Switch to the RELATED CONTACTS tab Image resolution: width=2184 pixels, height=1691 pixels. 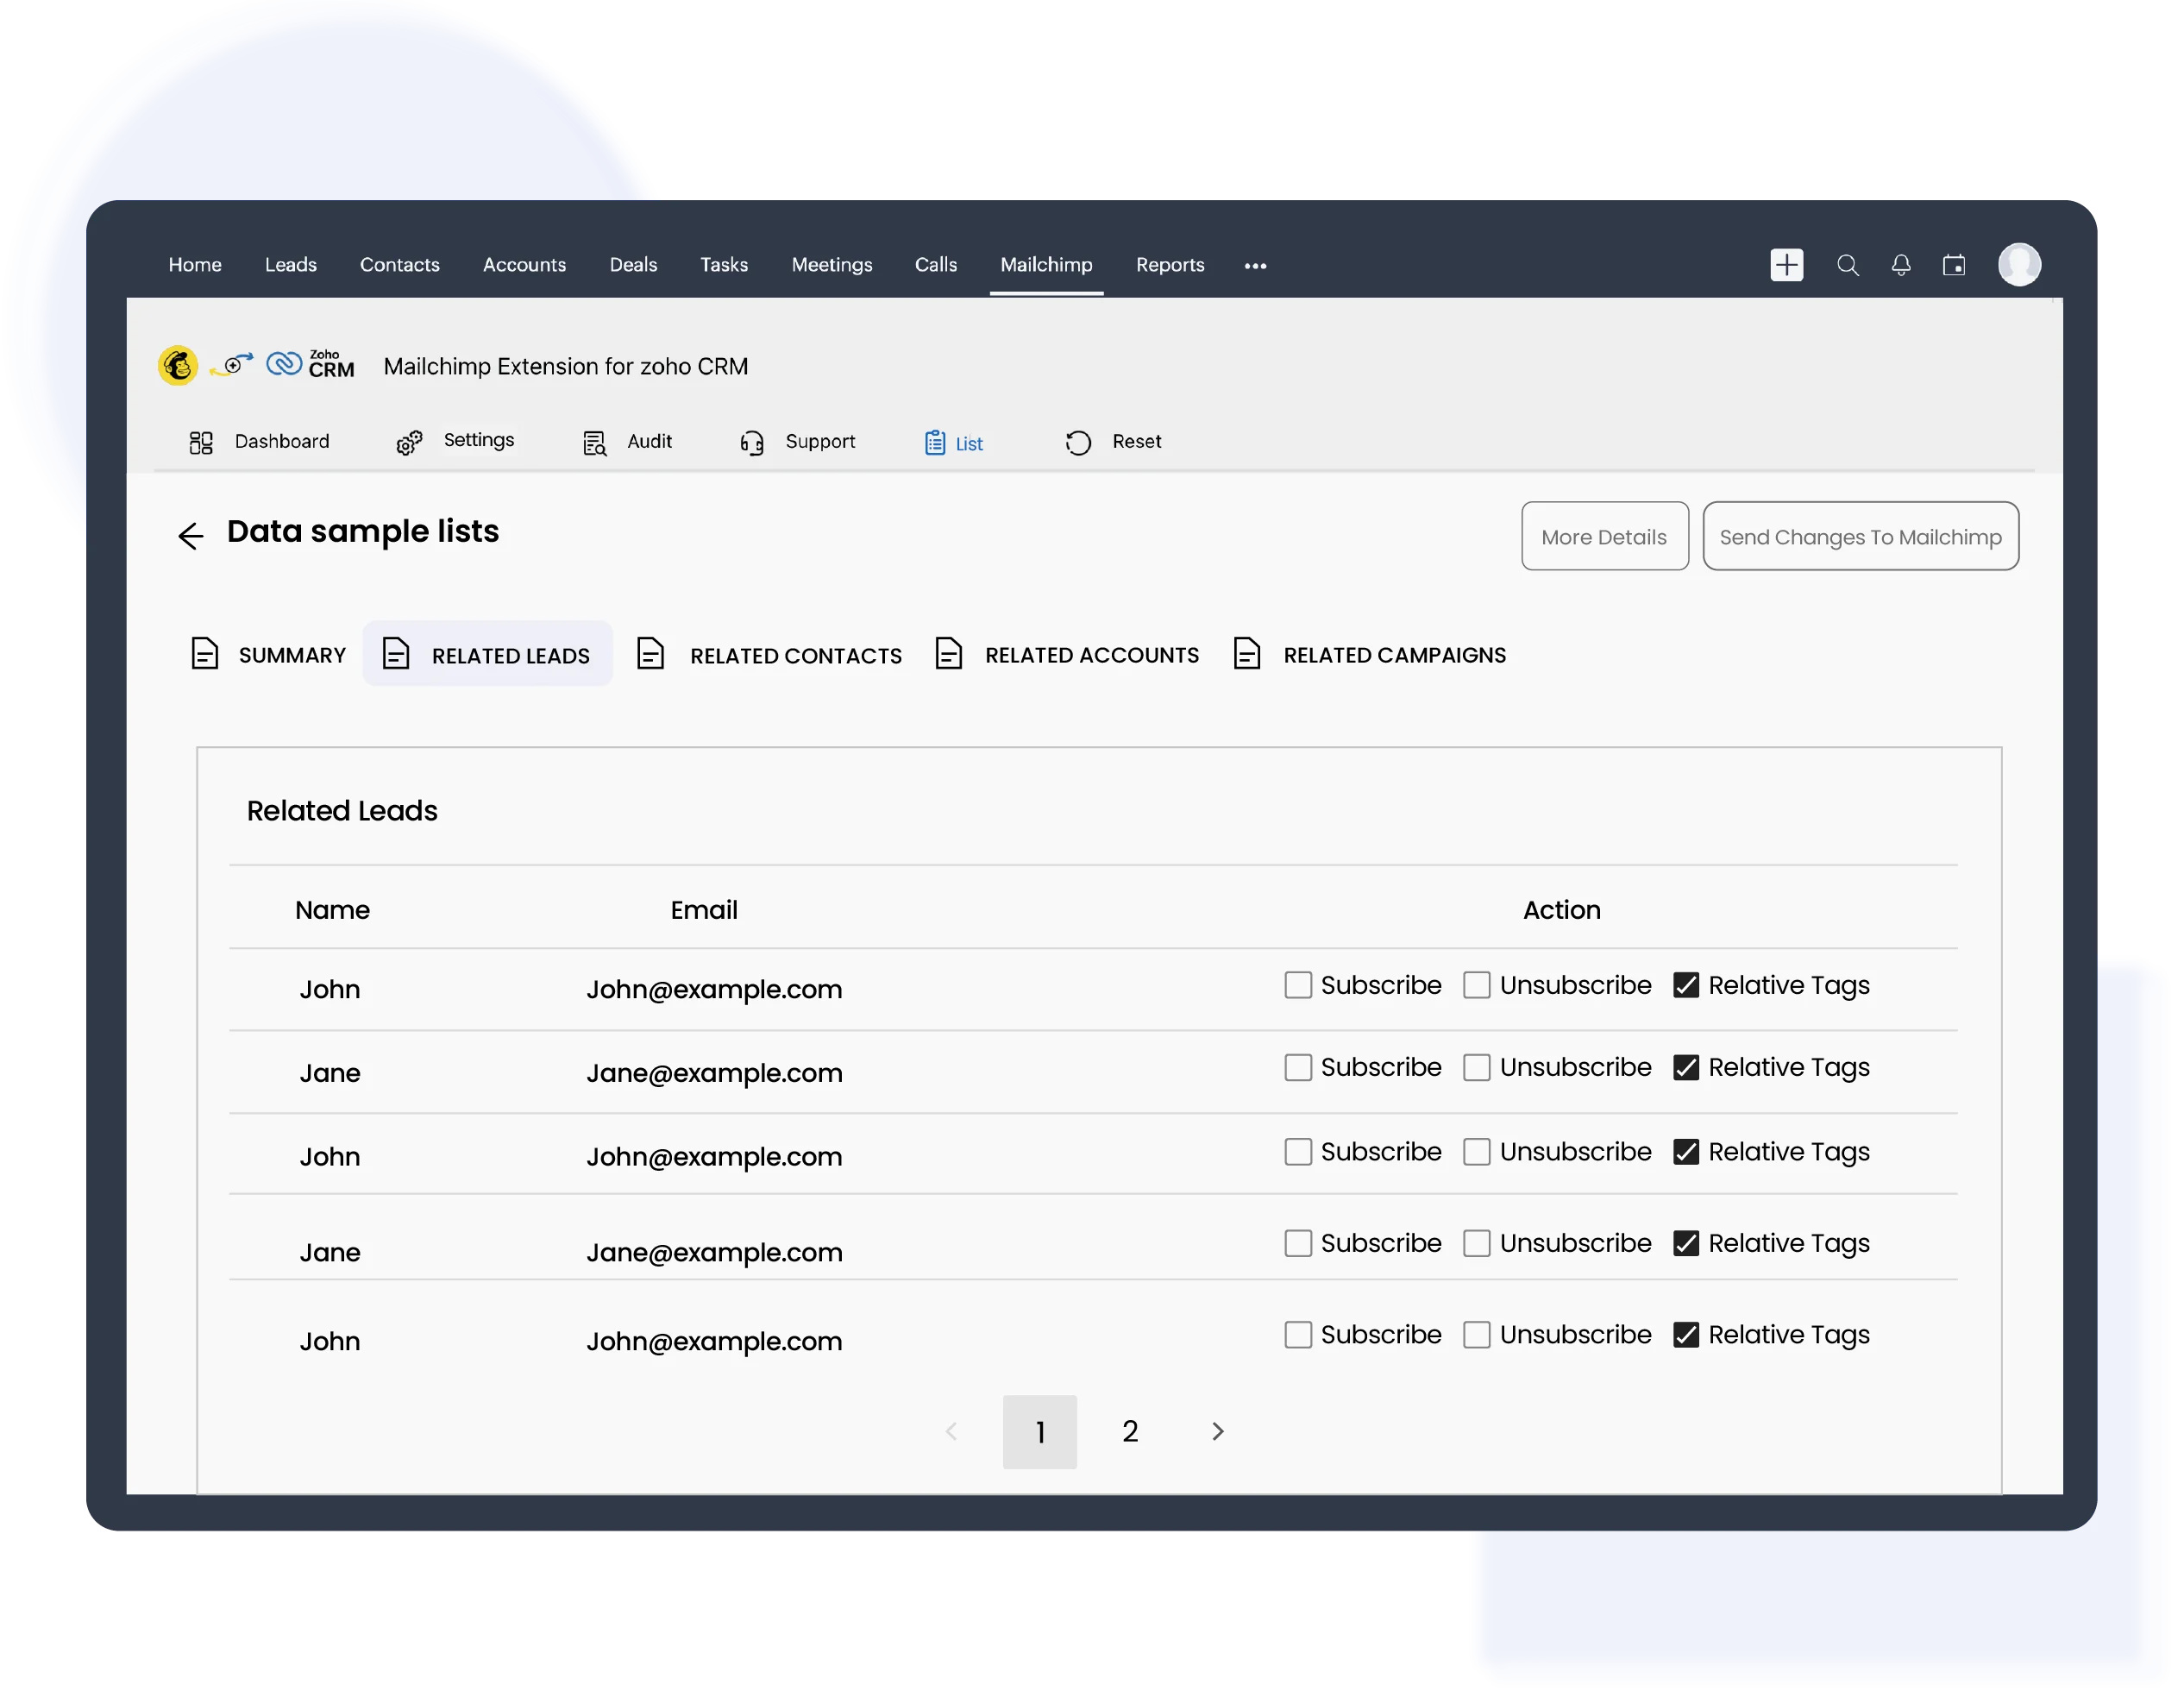pos(796,655)
